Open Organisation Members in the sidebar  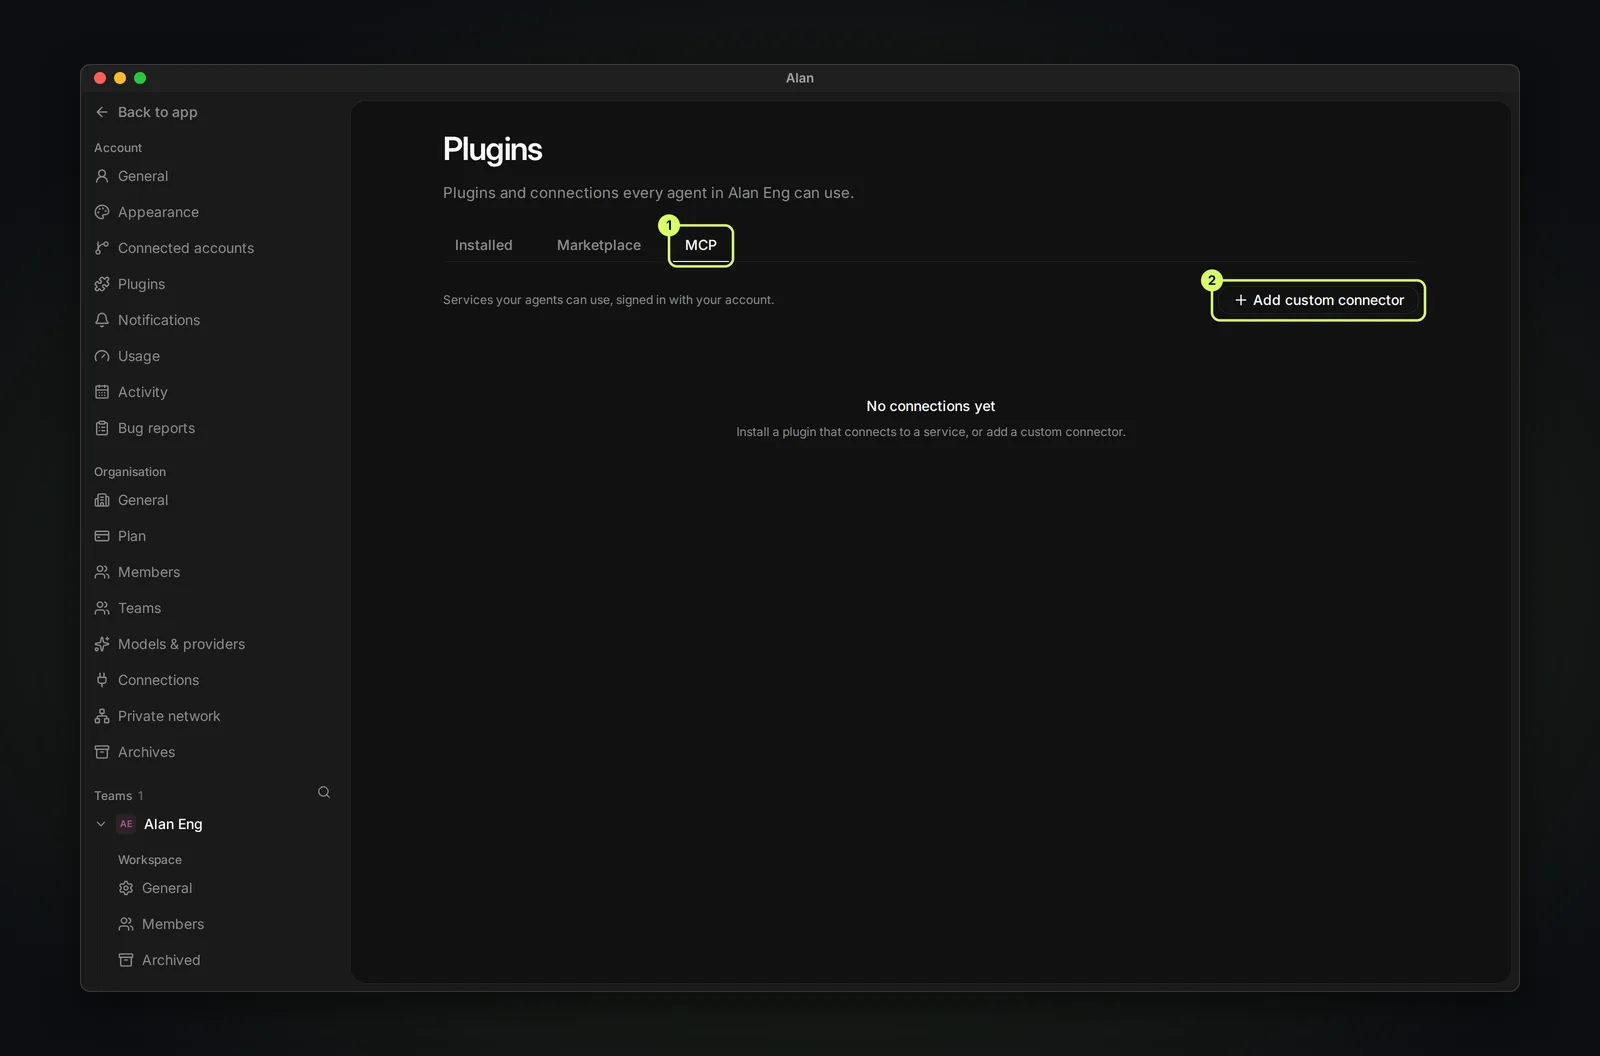coord(149,572)
